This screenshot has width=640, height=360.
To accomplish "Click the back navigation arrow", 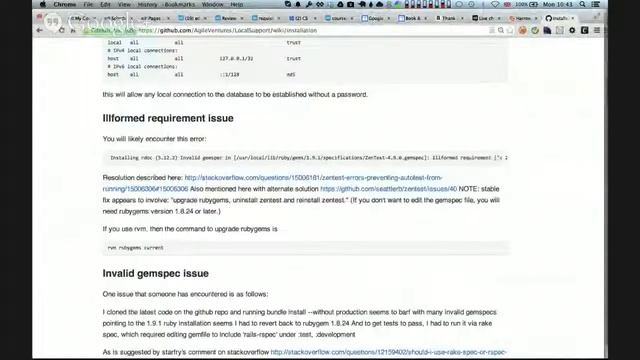I will pos(40,30).
